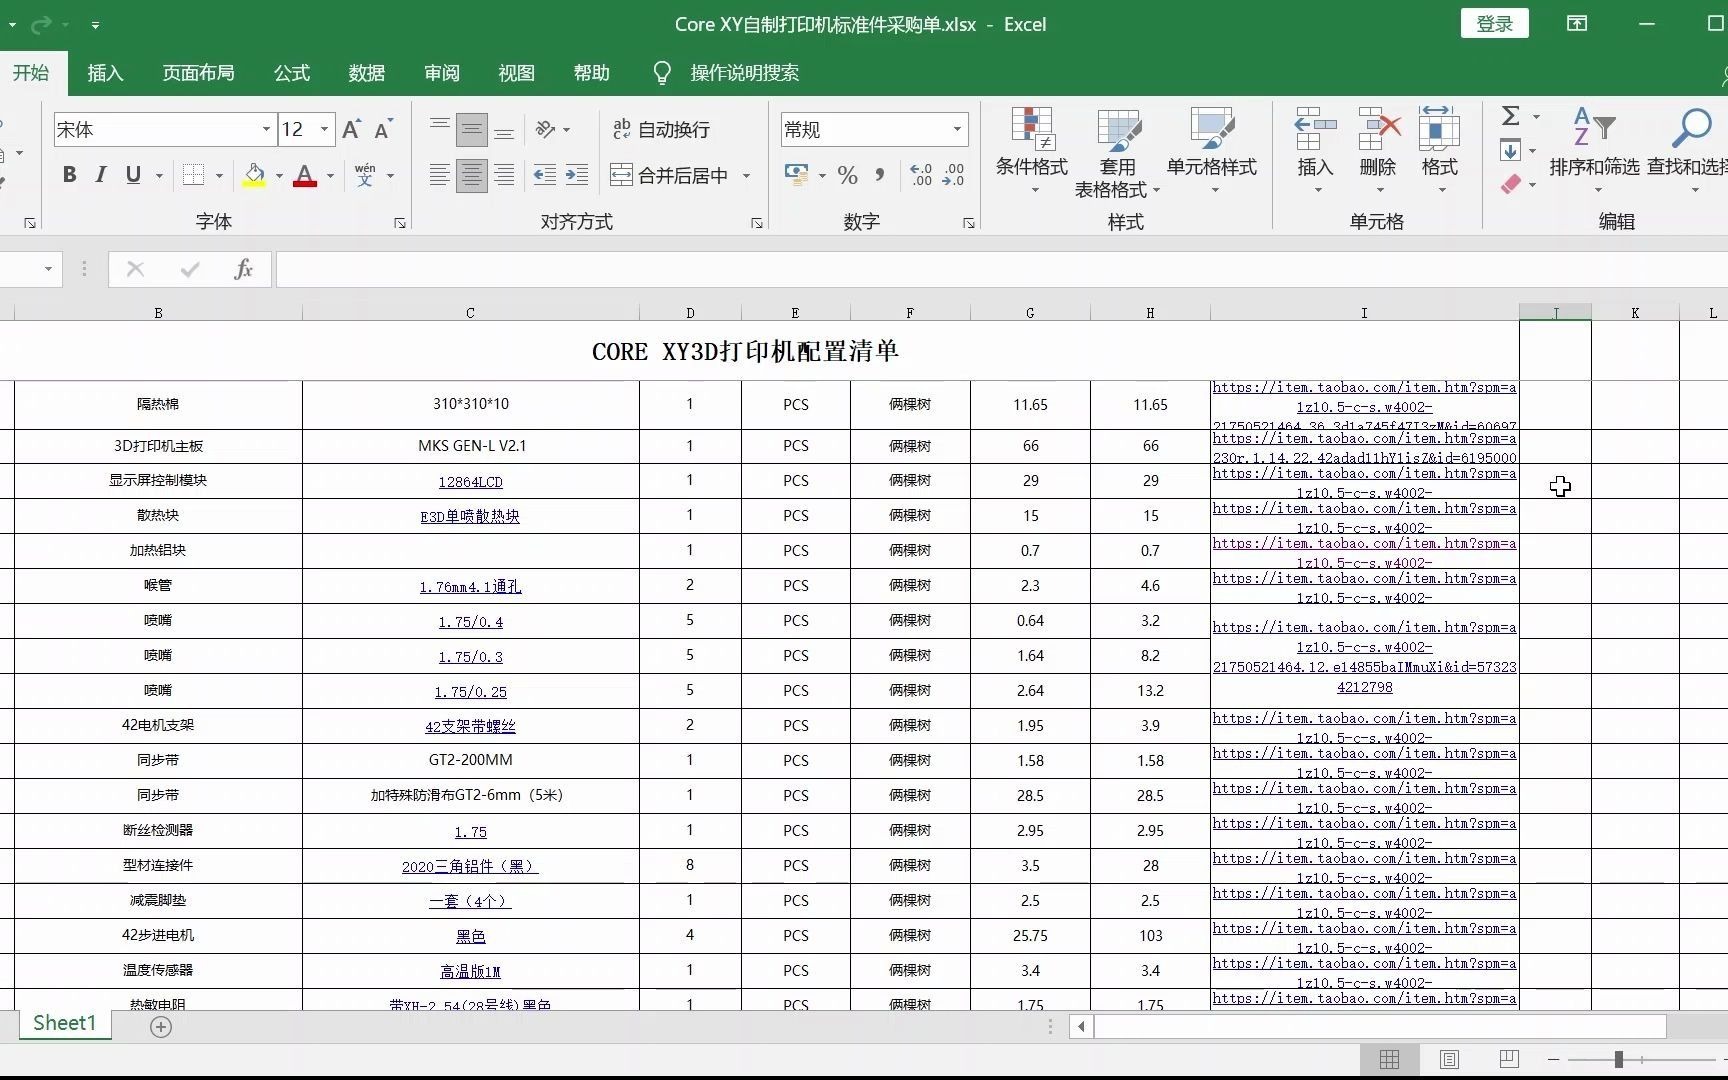The image size is (1728, 1080).
Task: Decrease decimal places
Action: point(953,175)
